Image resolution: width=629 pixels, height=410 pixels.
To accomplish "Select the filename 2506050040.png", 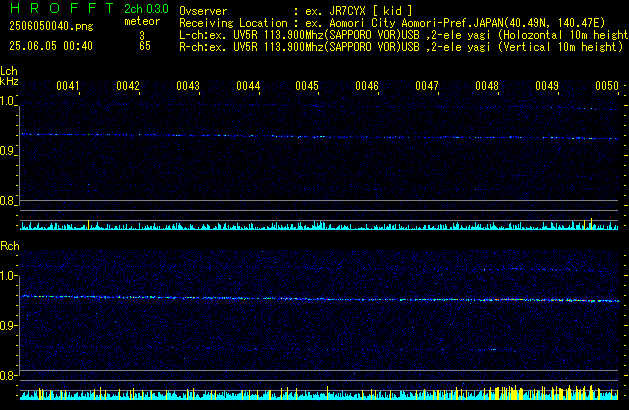I will tap(51, 26).
